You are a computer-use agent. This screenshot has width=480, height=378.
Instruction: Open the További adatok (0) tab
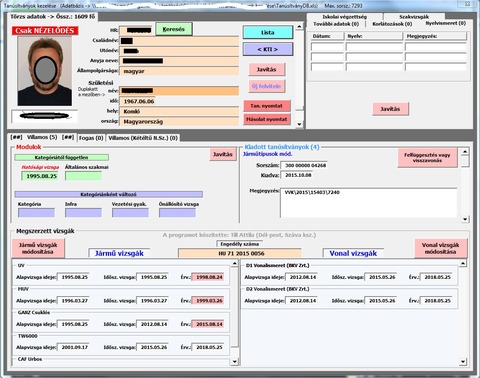pyautogui.click(x=336, y=24)
